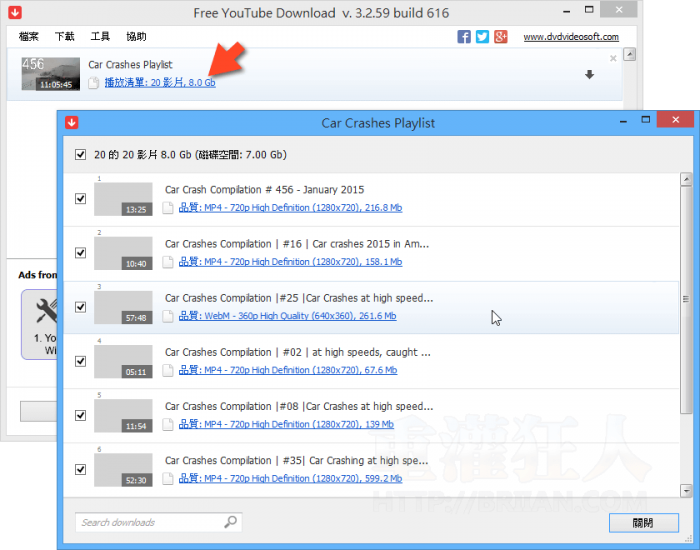The image size is (700, 550).
Task: Change quality link showing 158.1 Mb
Action: 290,262
